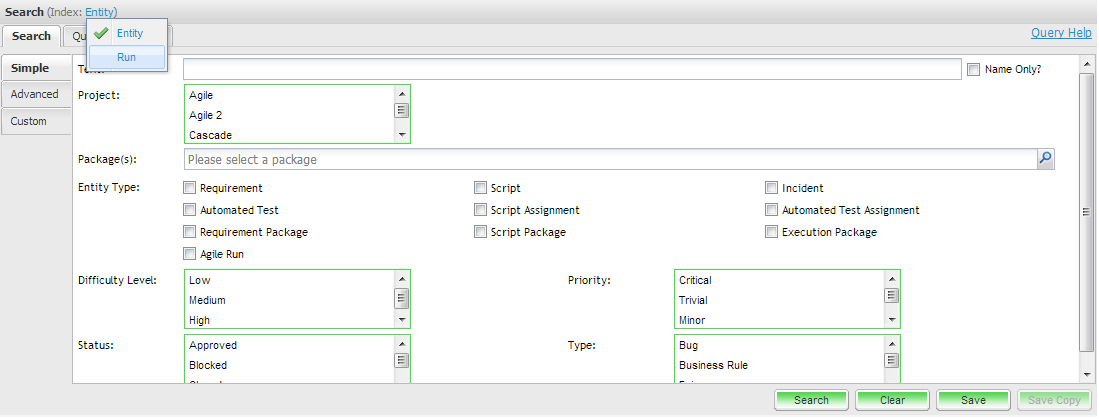Open the Query Help link
Image resolution: width=1099 pixels, height=419 pixels.
1061,33
